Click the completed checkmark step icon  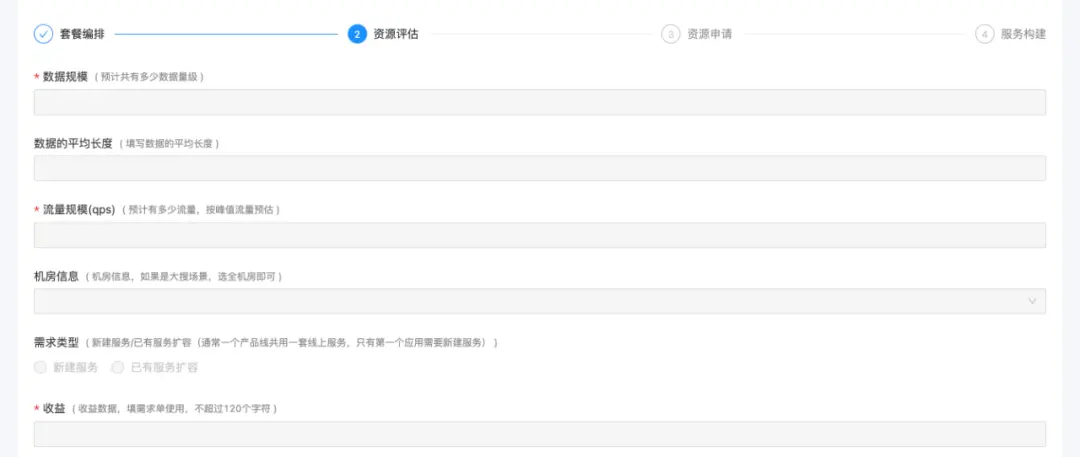click(x=43, y=34)
